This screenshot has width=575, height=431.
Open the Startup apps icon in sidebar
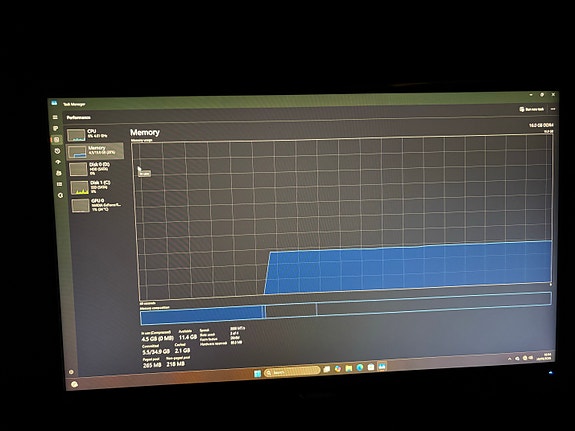tap(58, 162)
